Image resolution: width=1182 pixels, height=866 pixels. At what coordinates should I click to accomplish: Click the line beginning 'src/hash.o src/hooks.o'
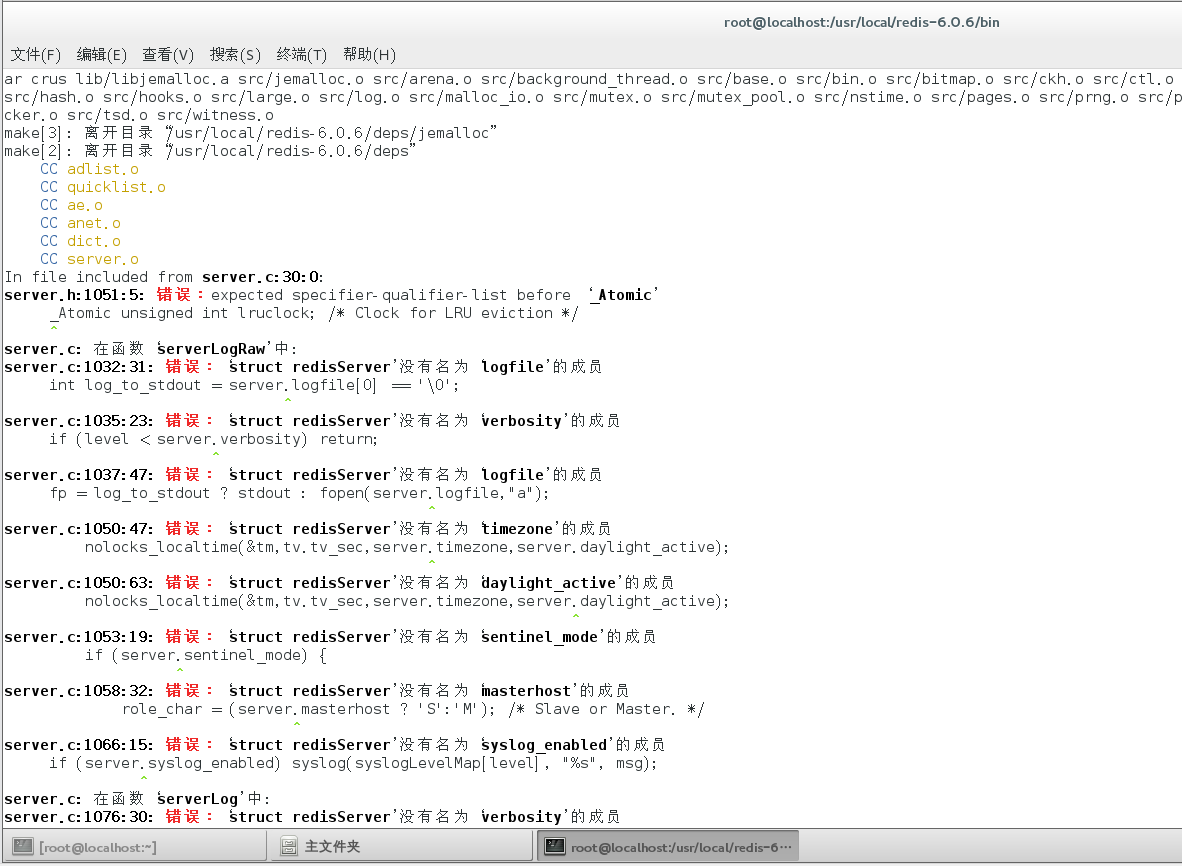tap(592, 97)
